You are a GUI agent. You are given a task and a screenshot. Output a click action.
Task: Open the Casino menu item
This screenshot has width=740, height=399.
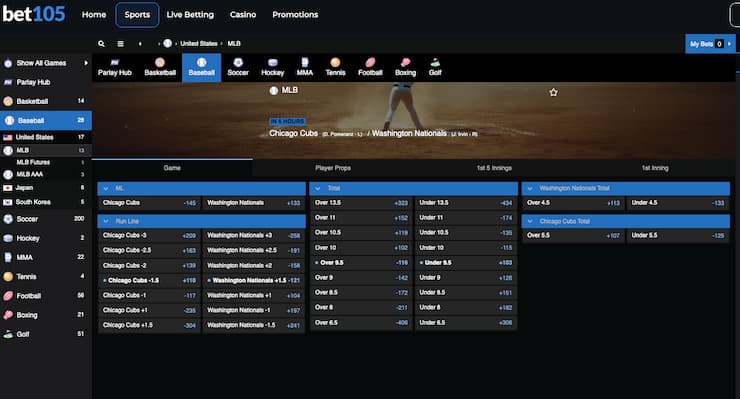tap(243, 15)
